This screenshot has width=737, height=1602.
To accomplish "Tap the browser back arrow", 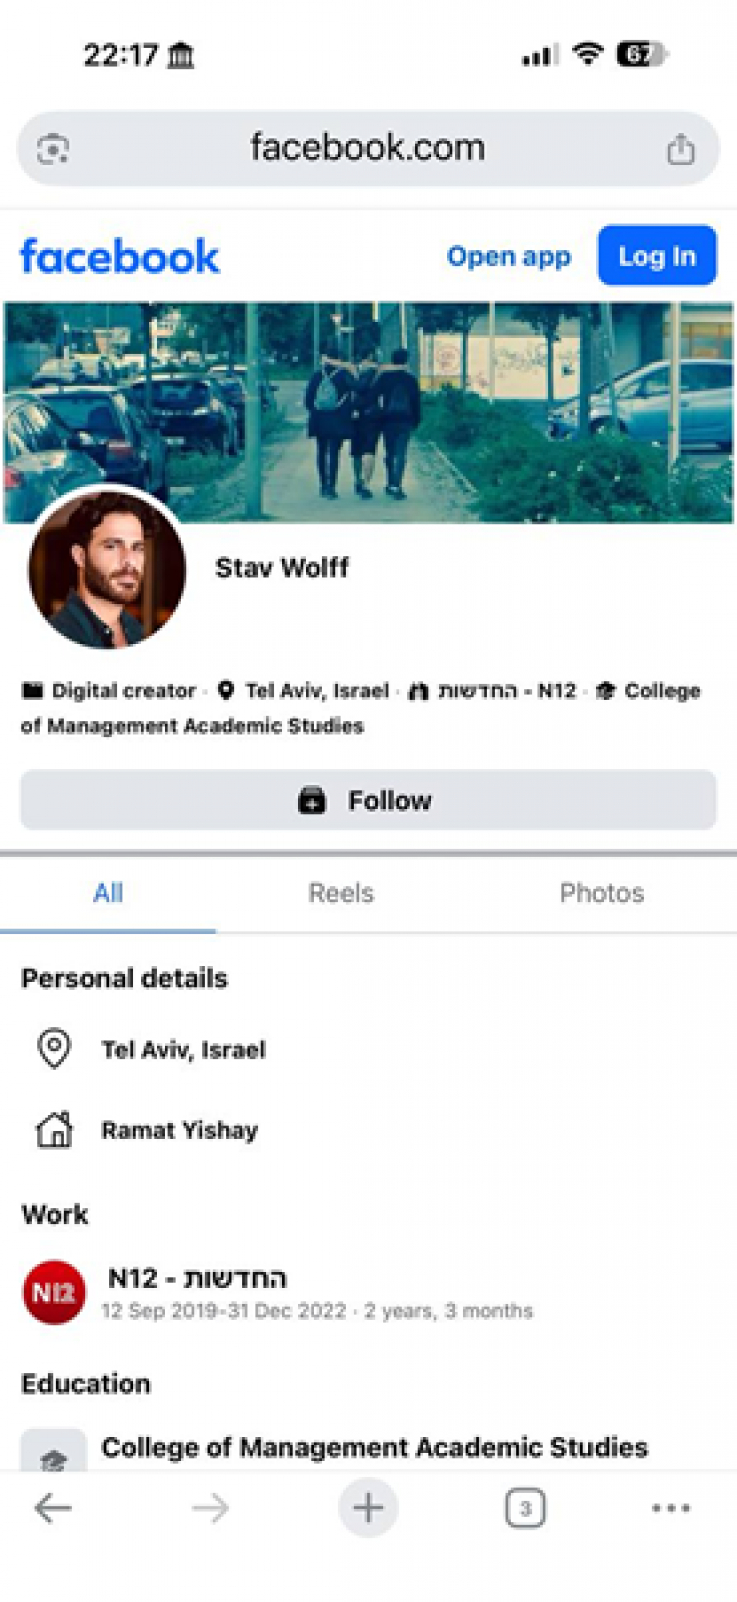I will [x=53, y=1507].
